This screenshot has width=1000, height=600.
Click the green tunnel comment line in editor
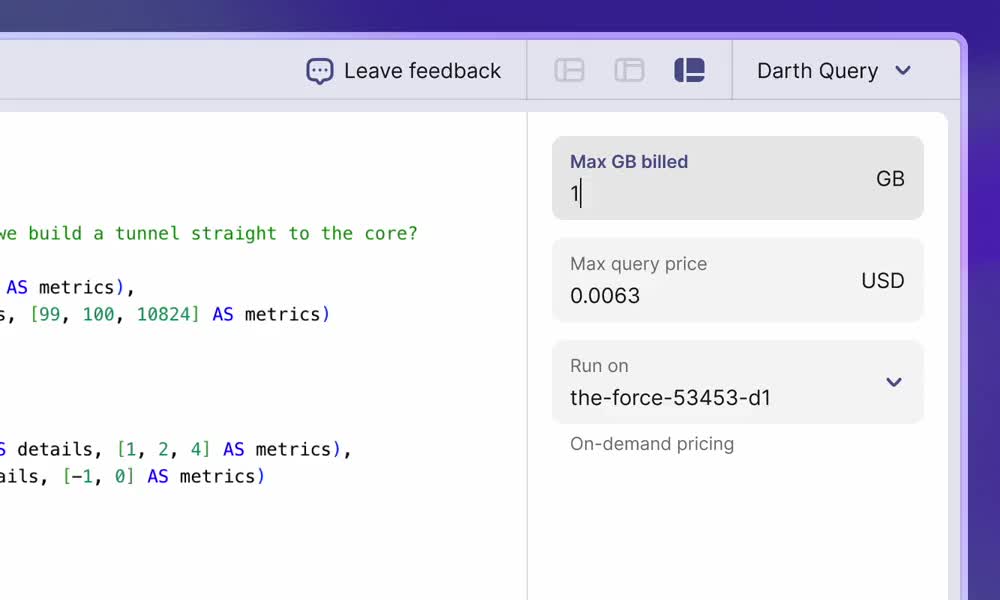click(x=208, y=233)
